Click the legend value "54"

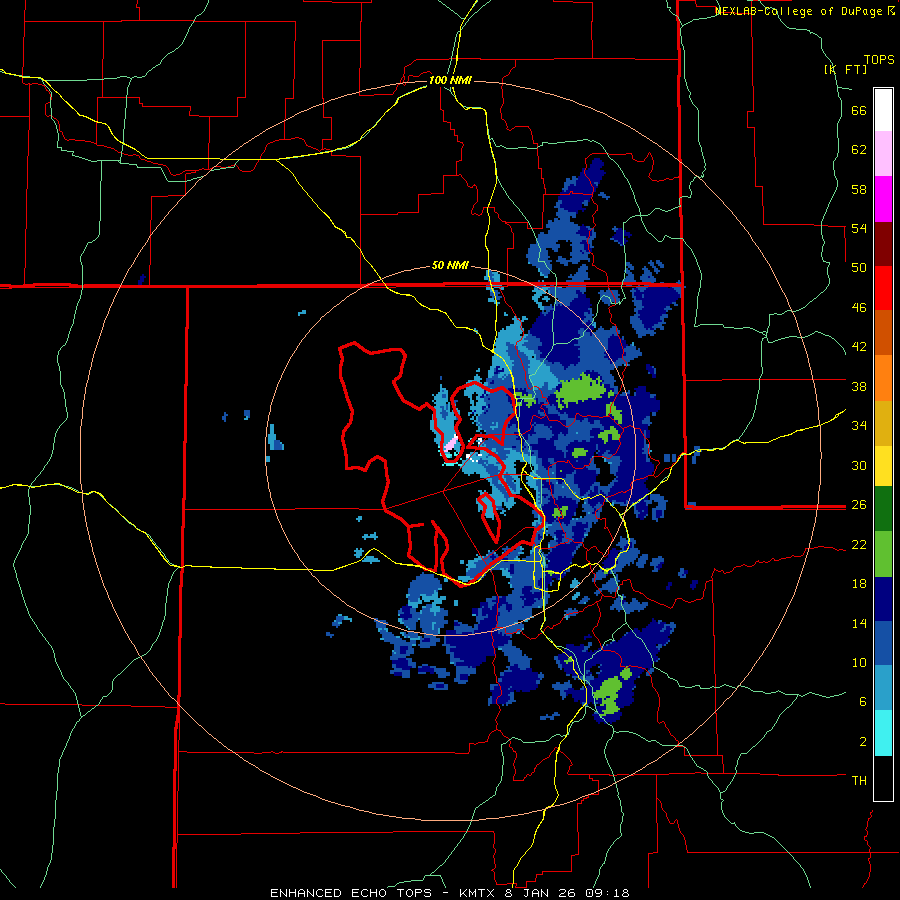pos(859,228)
